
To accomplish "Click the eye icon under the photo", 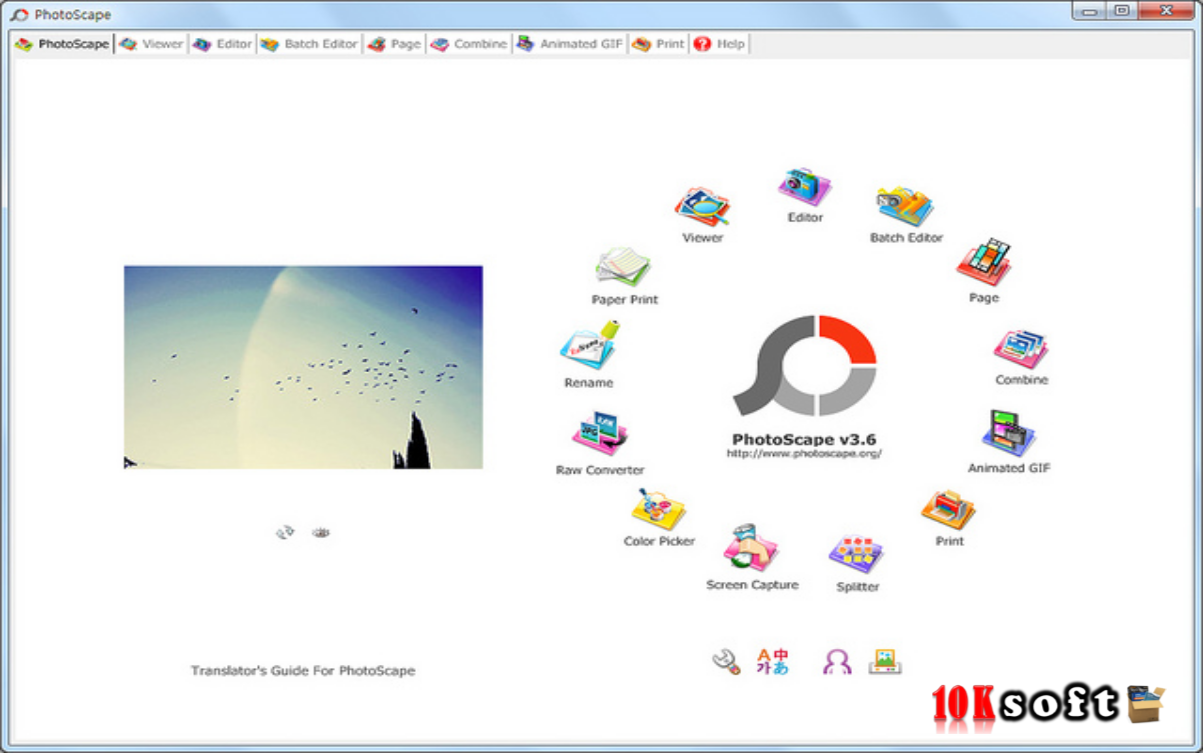I will tap(321, 533).
